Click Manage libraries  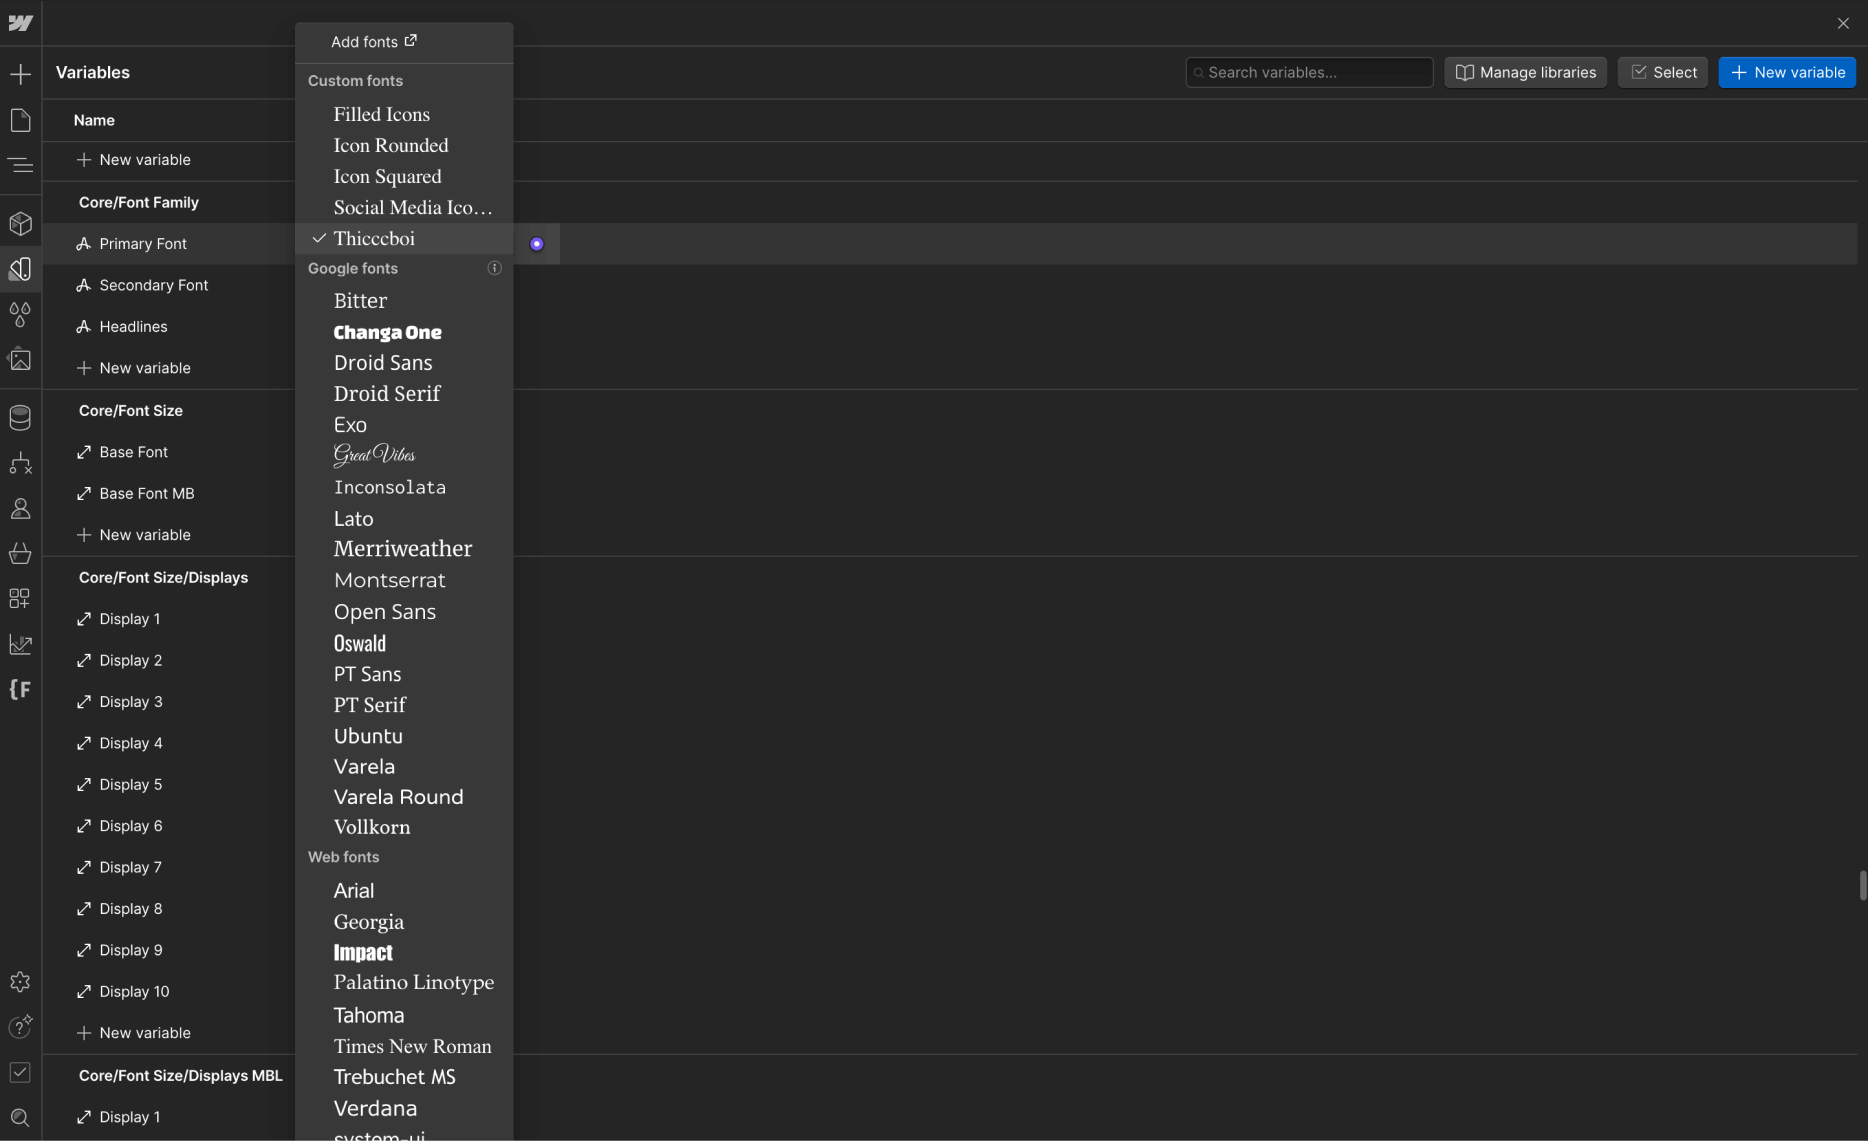click(1525, 72)
